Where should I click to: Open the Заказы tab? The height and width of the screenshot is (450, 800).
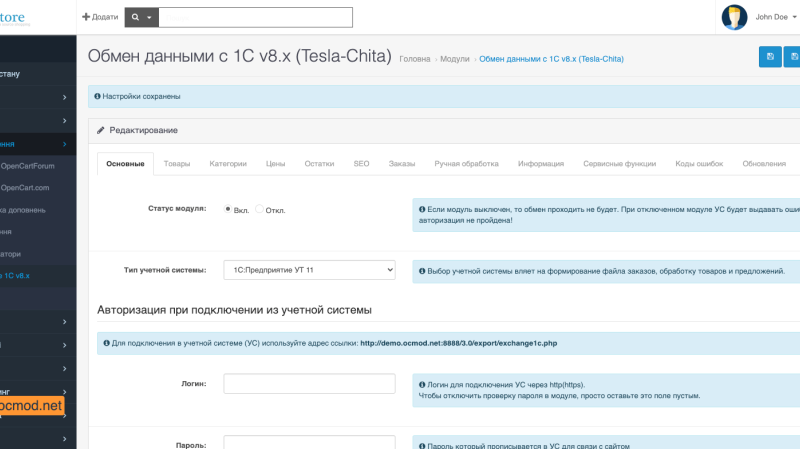402,164
